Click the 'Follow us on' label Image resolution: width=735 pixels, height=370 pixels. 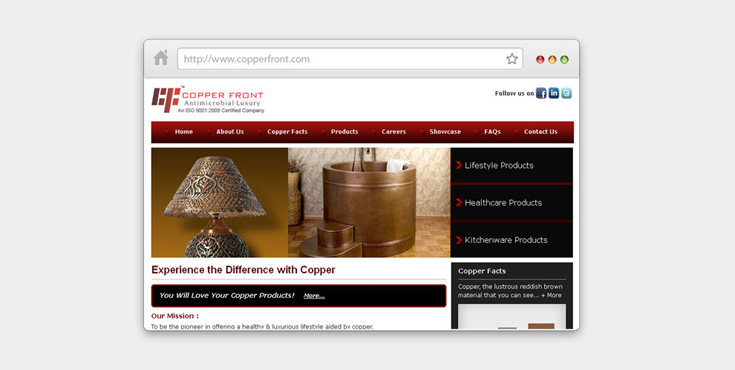coord(514,93)
